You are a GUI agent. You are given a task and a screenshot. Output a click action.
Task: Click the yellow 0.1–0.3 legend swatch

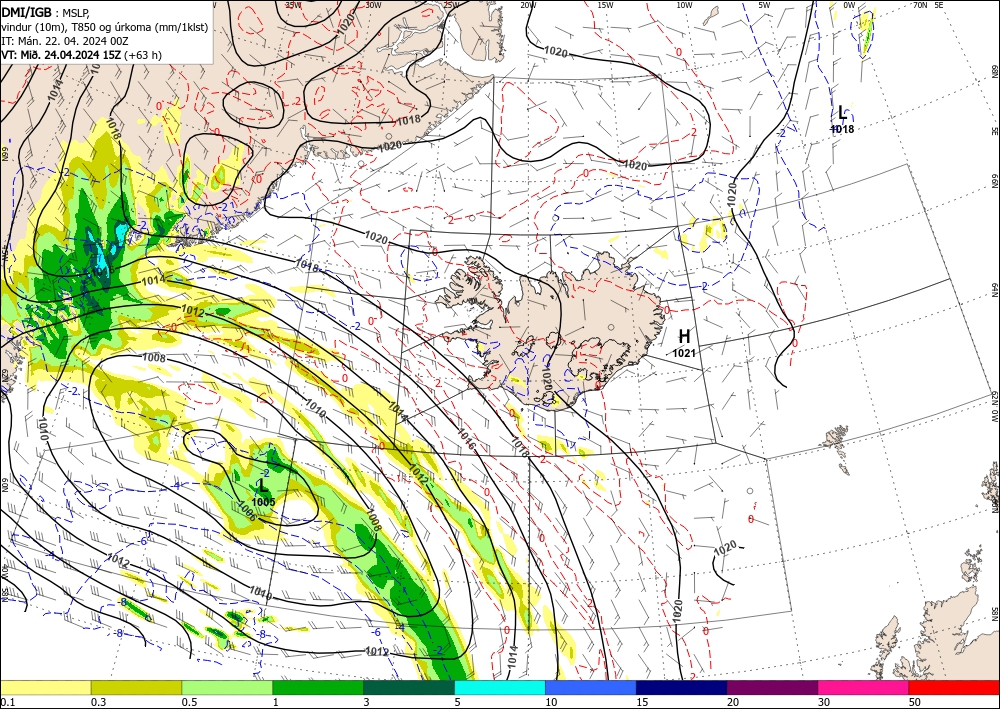click(x=45, y=687)
